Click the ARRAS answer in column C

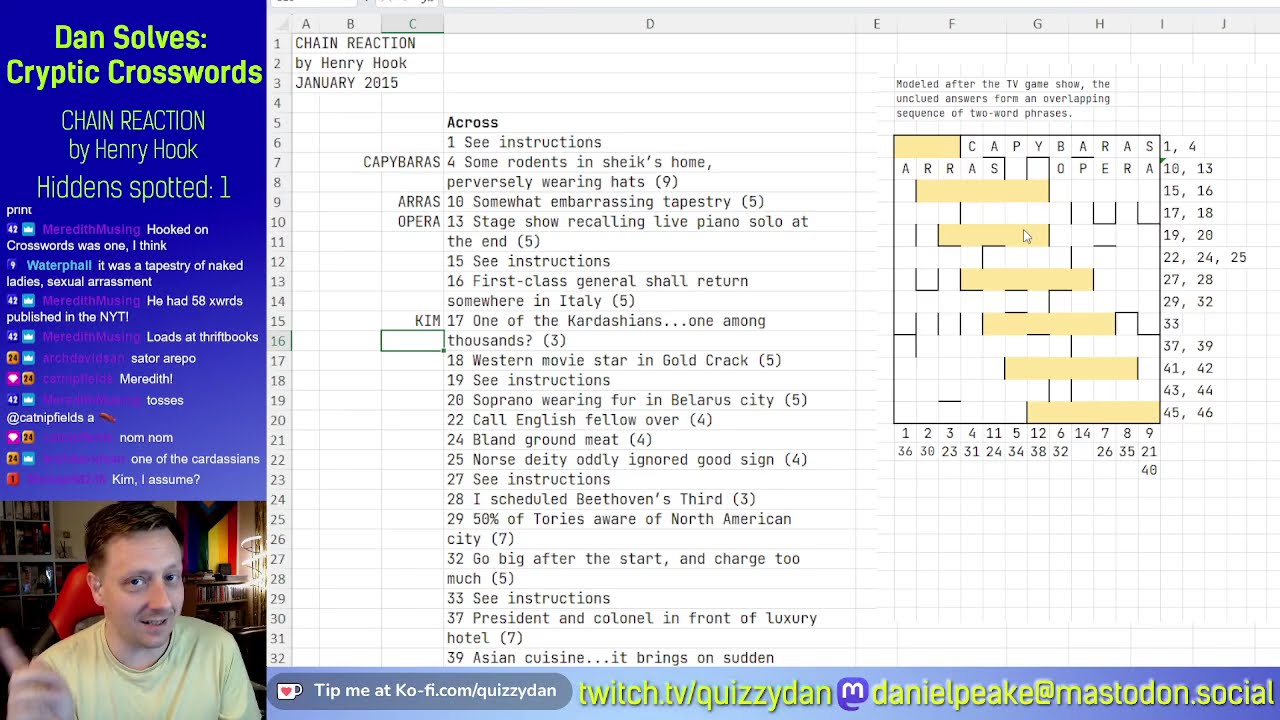419,202
